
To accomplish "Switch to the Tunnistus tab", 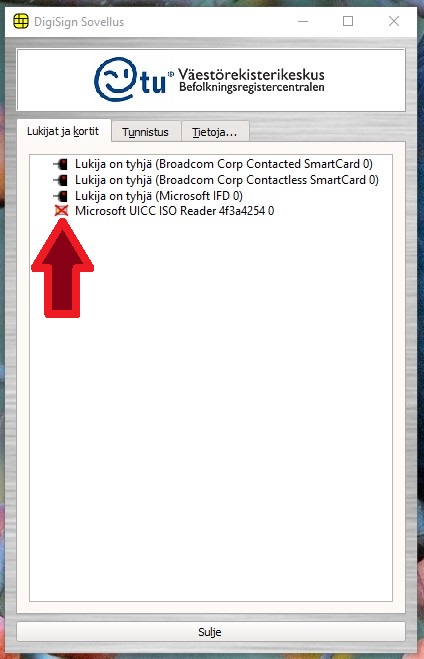I will click(x=145, y=132).
